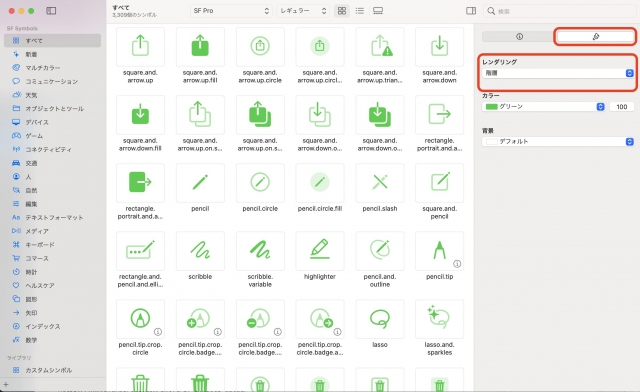640x392 pixels.
Task: Select インデックス category
Action: coord(53,326)
